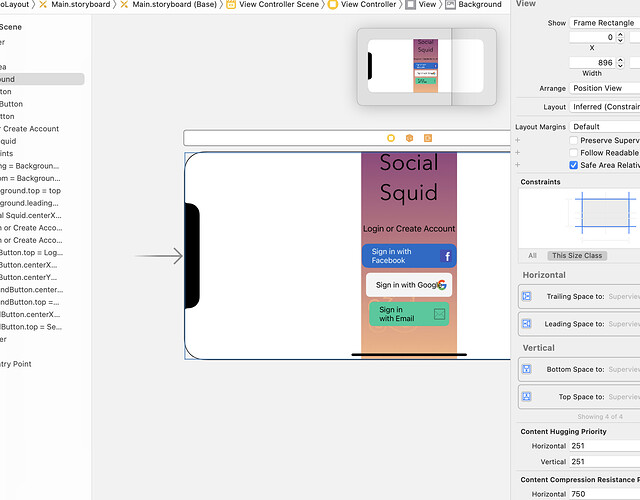Select This Size Class constraints tab
Screen dimensions: 640x500
point(577,256)
